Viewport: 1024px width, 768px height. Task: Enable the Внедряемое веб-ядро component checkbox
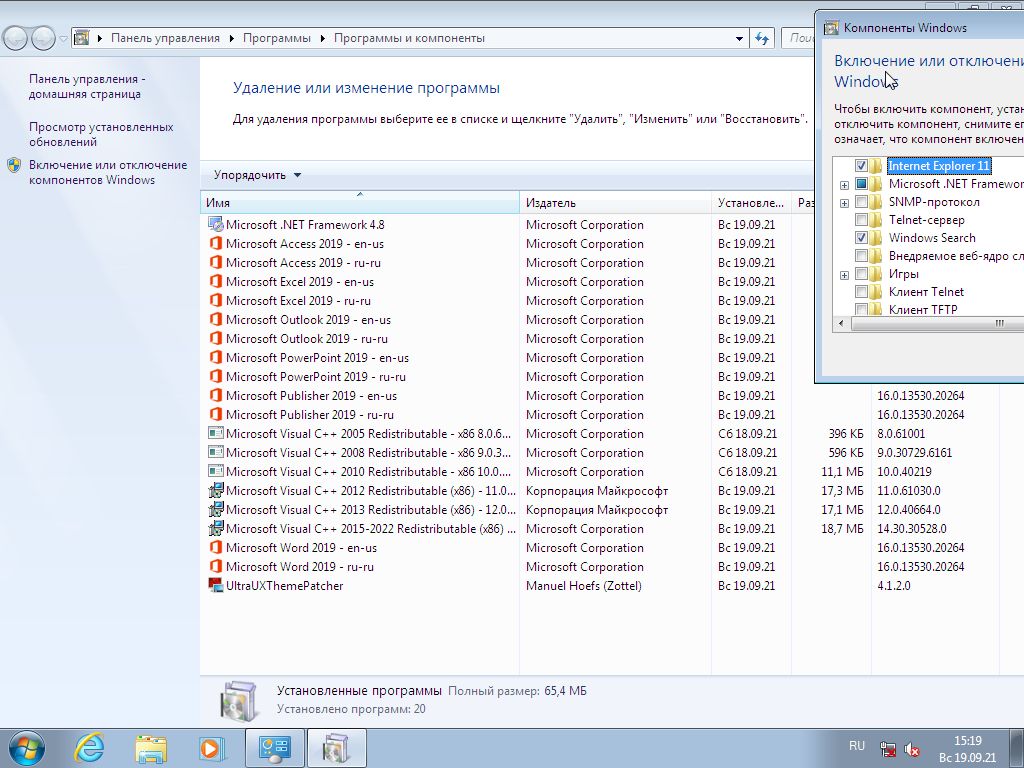[861, 256]
